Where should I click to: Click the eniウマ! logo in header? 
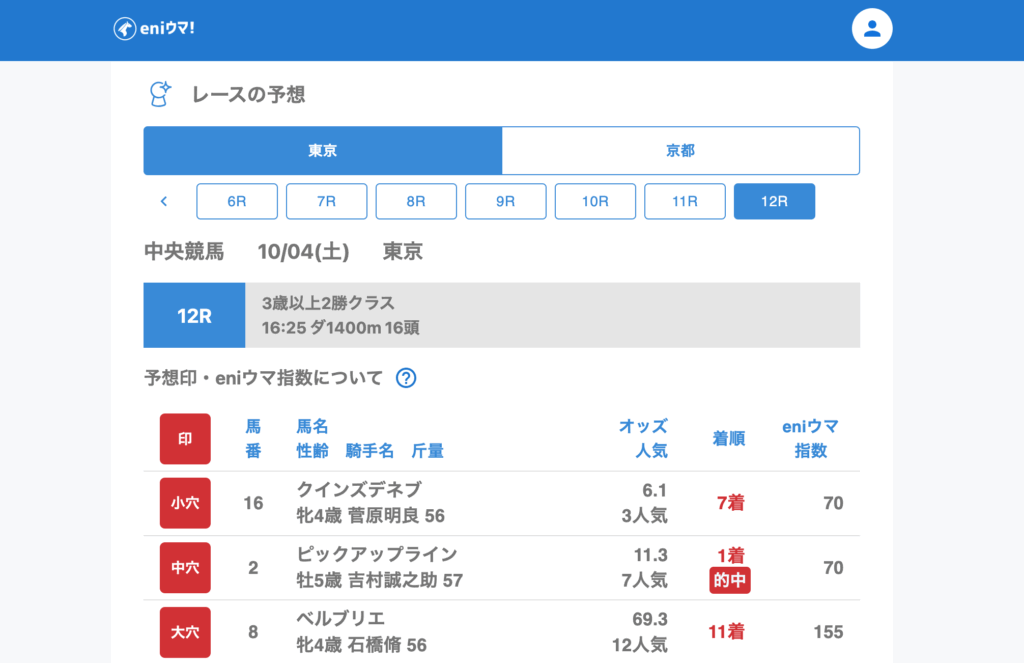tap(154, 29)
